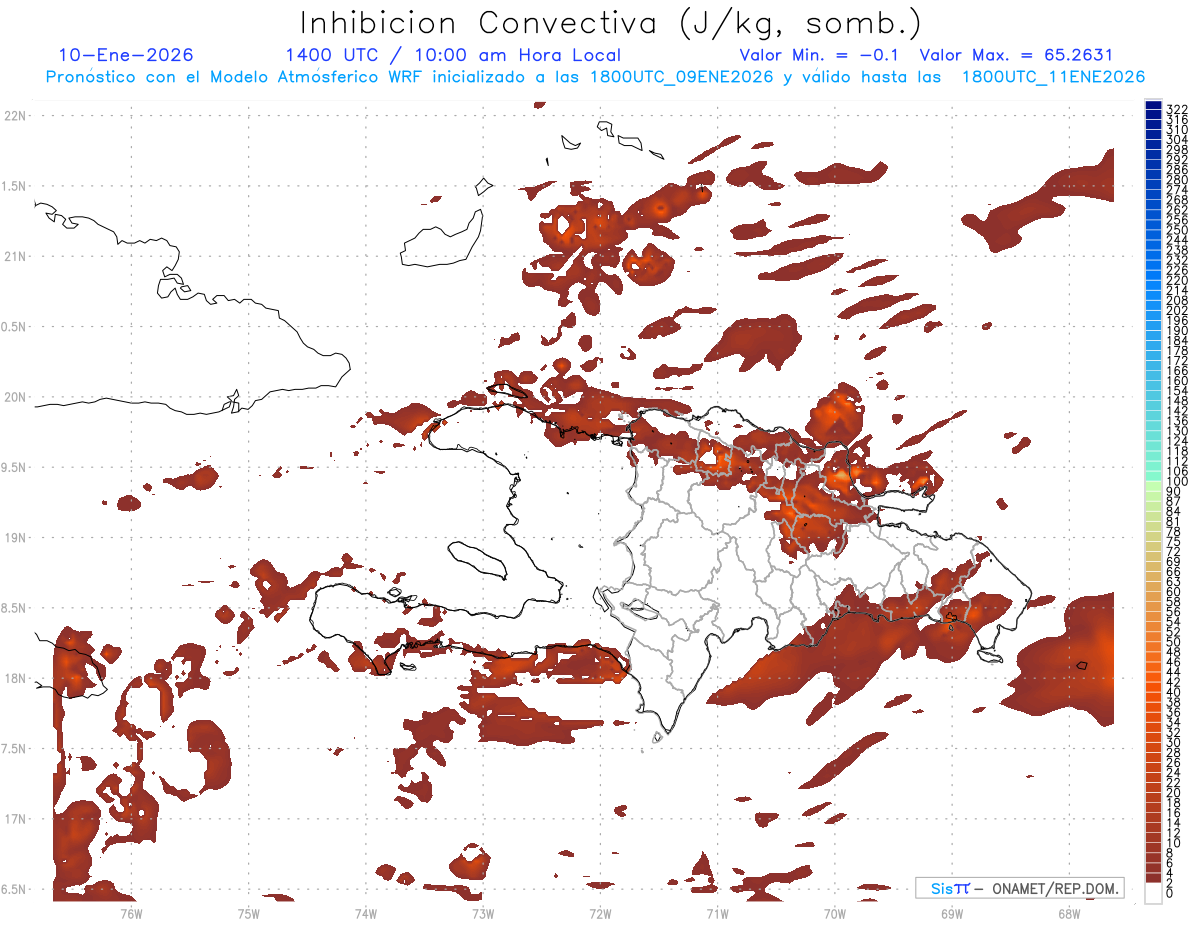1200x927 pixels.
Task: Click the '18N' latitude label
Action: [15, 678]
